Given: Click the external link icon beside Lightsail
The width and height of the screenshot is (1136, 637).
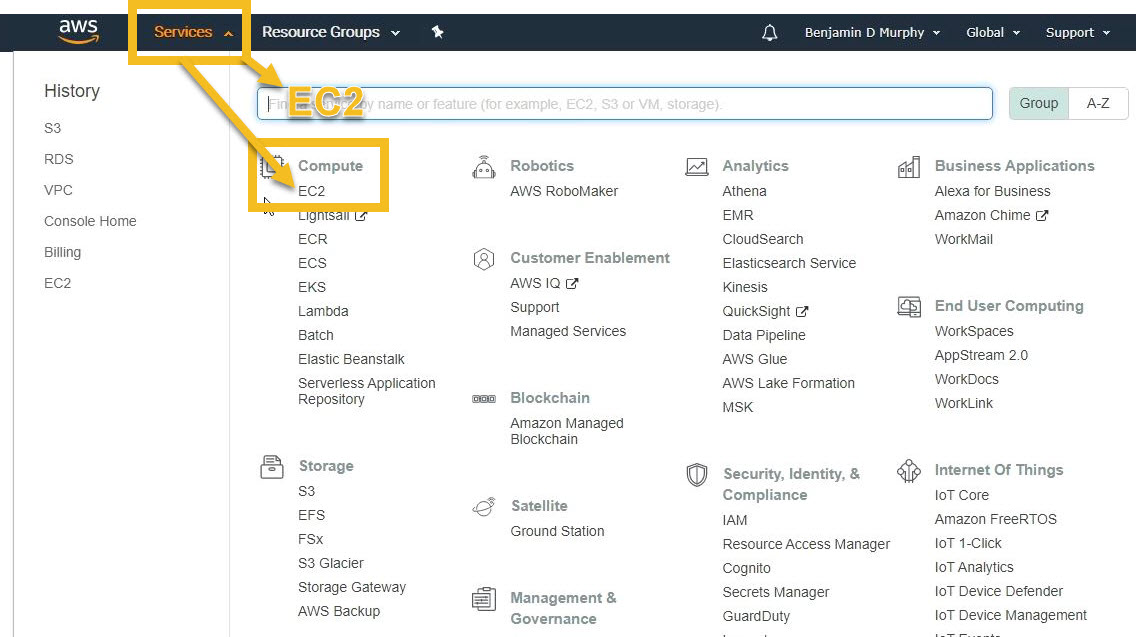Looking at the screenshot, I should point(361,215).
